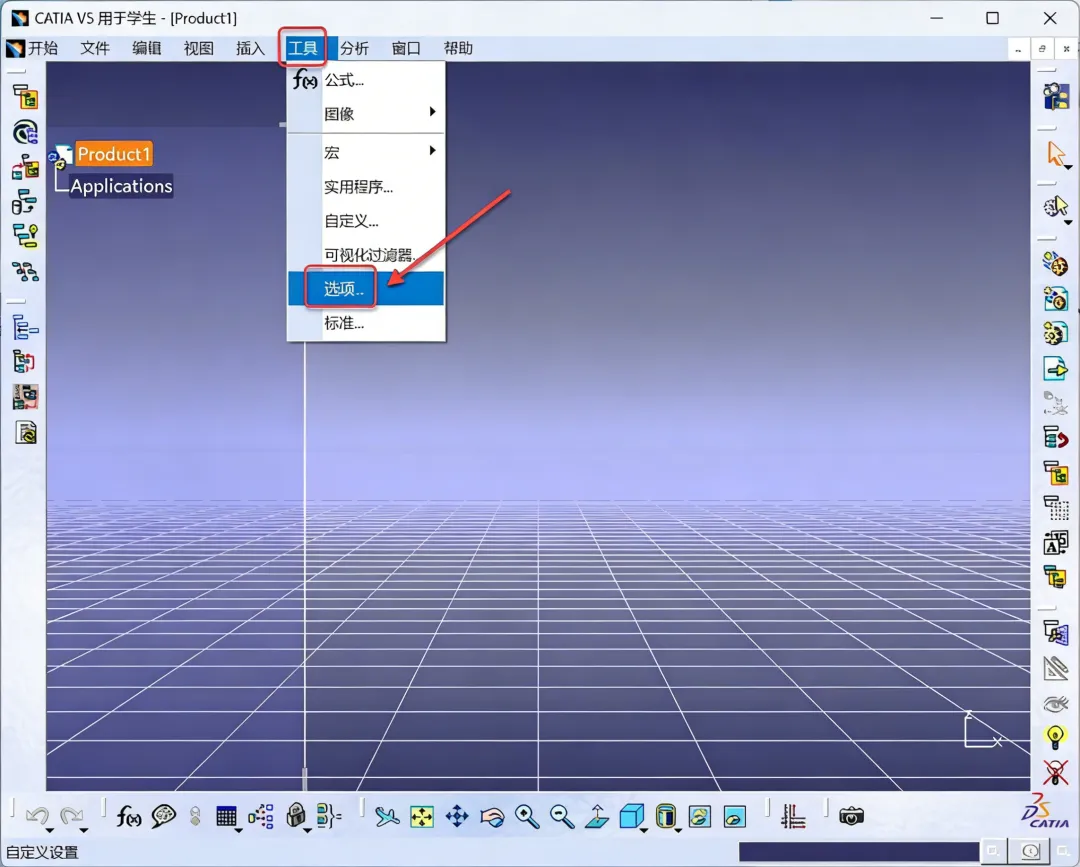Click the Zoom Out magnifier
1080x867 pixels.
[x=562, y=817]
